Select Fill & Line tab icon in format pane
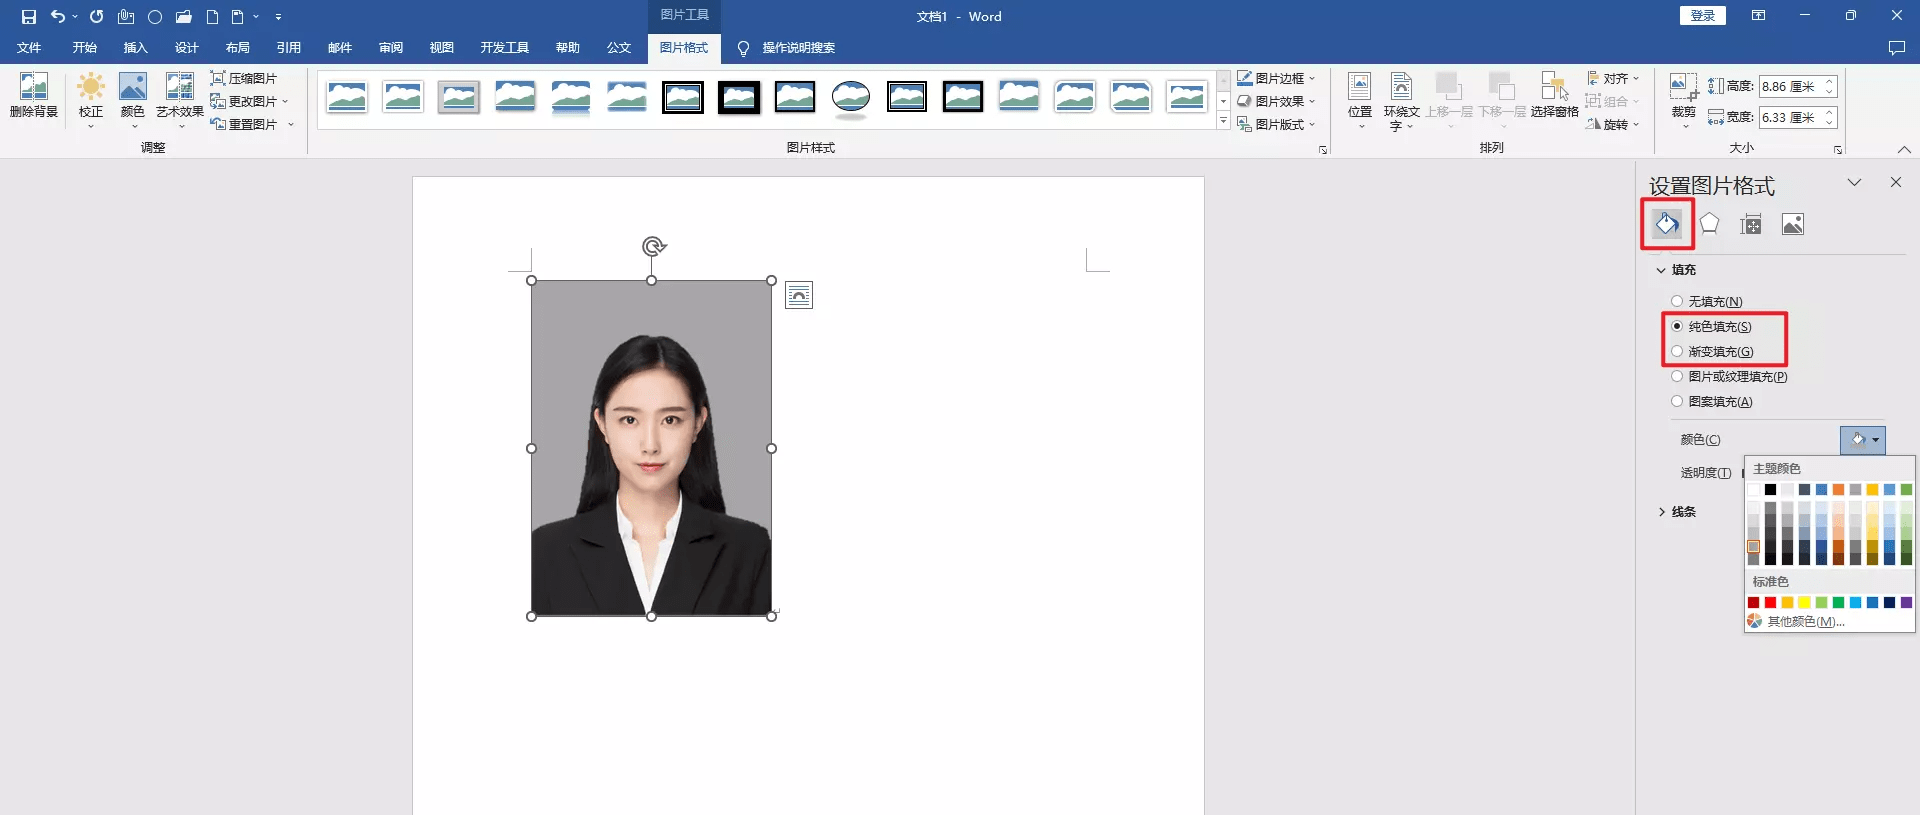This screenshot has width=1920, height=815. point(1667,224)
